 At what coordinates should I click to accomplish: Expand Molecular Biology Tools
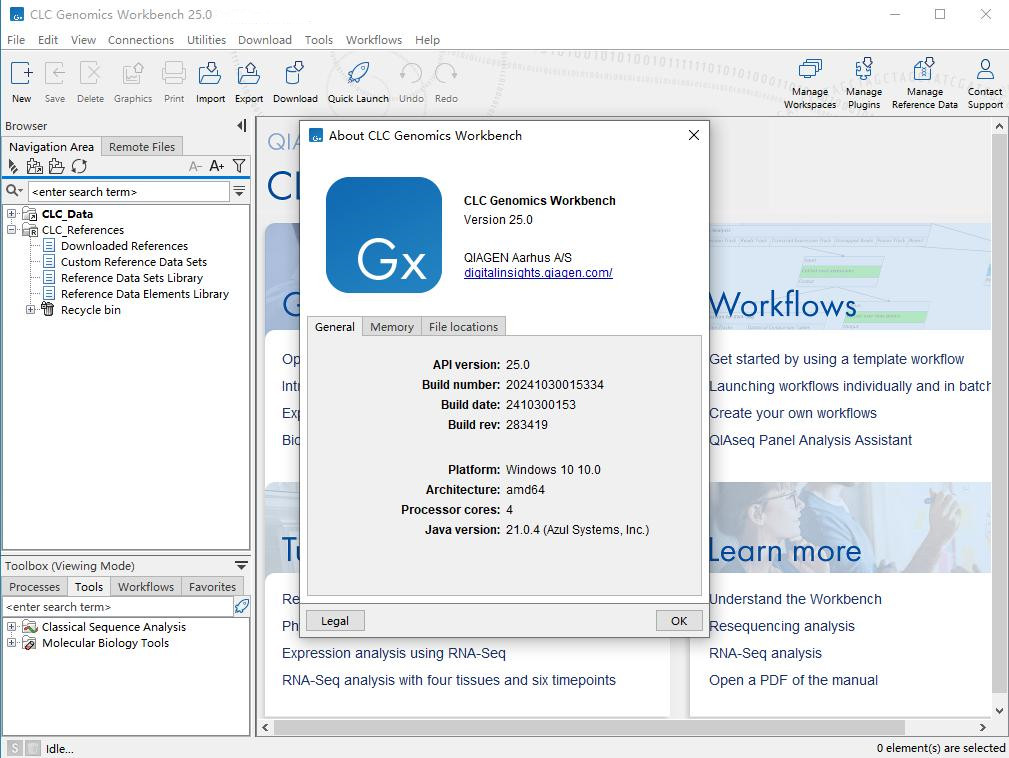tap(12, 642)
